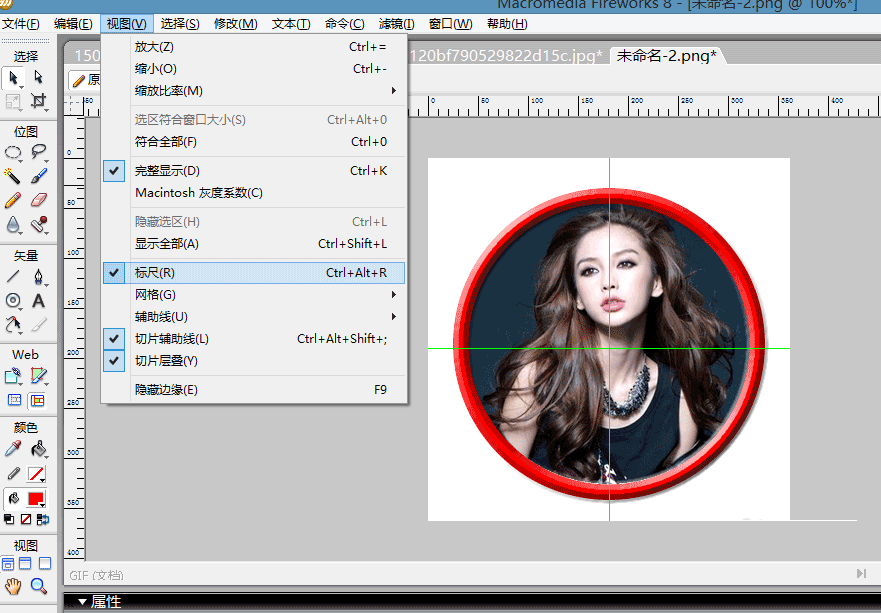Viewport: 881px width, 613px height.
Task: Select the Rubber Stamp tool
Action: pyautogui.click(x=39, y=225)
